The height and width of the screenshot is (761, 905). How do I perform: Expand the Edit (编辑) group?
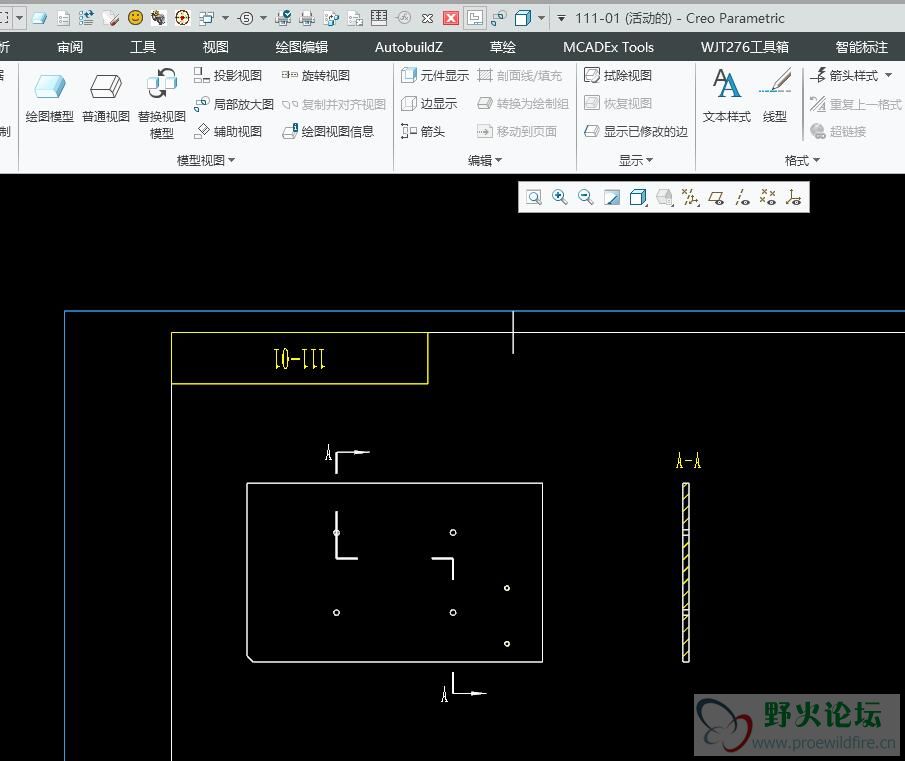point(484,160)
